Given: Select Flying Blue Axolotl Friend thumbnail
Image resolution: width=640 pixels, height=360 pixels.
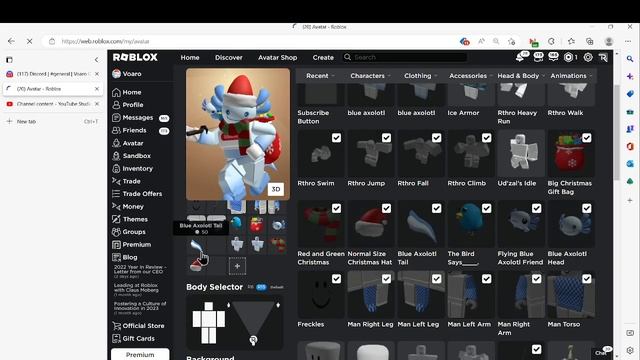Looking at the screenshot, I should pos(521,224).
